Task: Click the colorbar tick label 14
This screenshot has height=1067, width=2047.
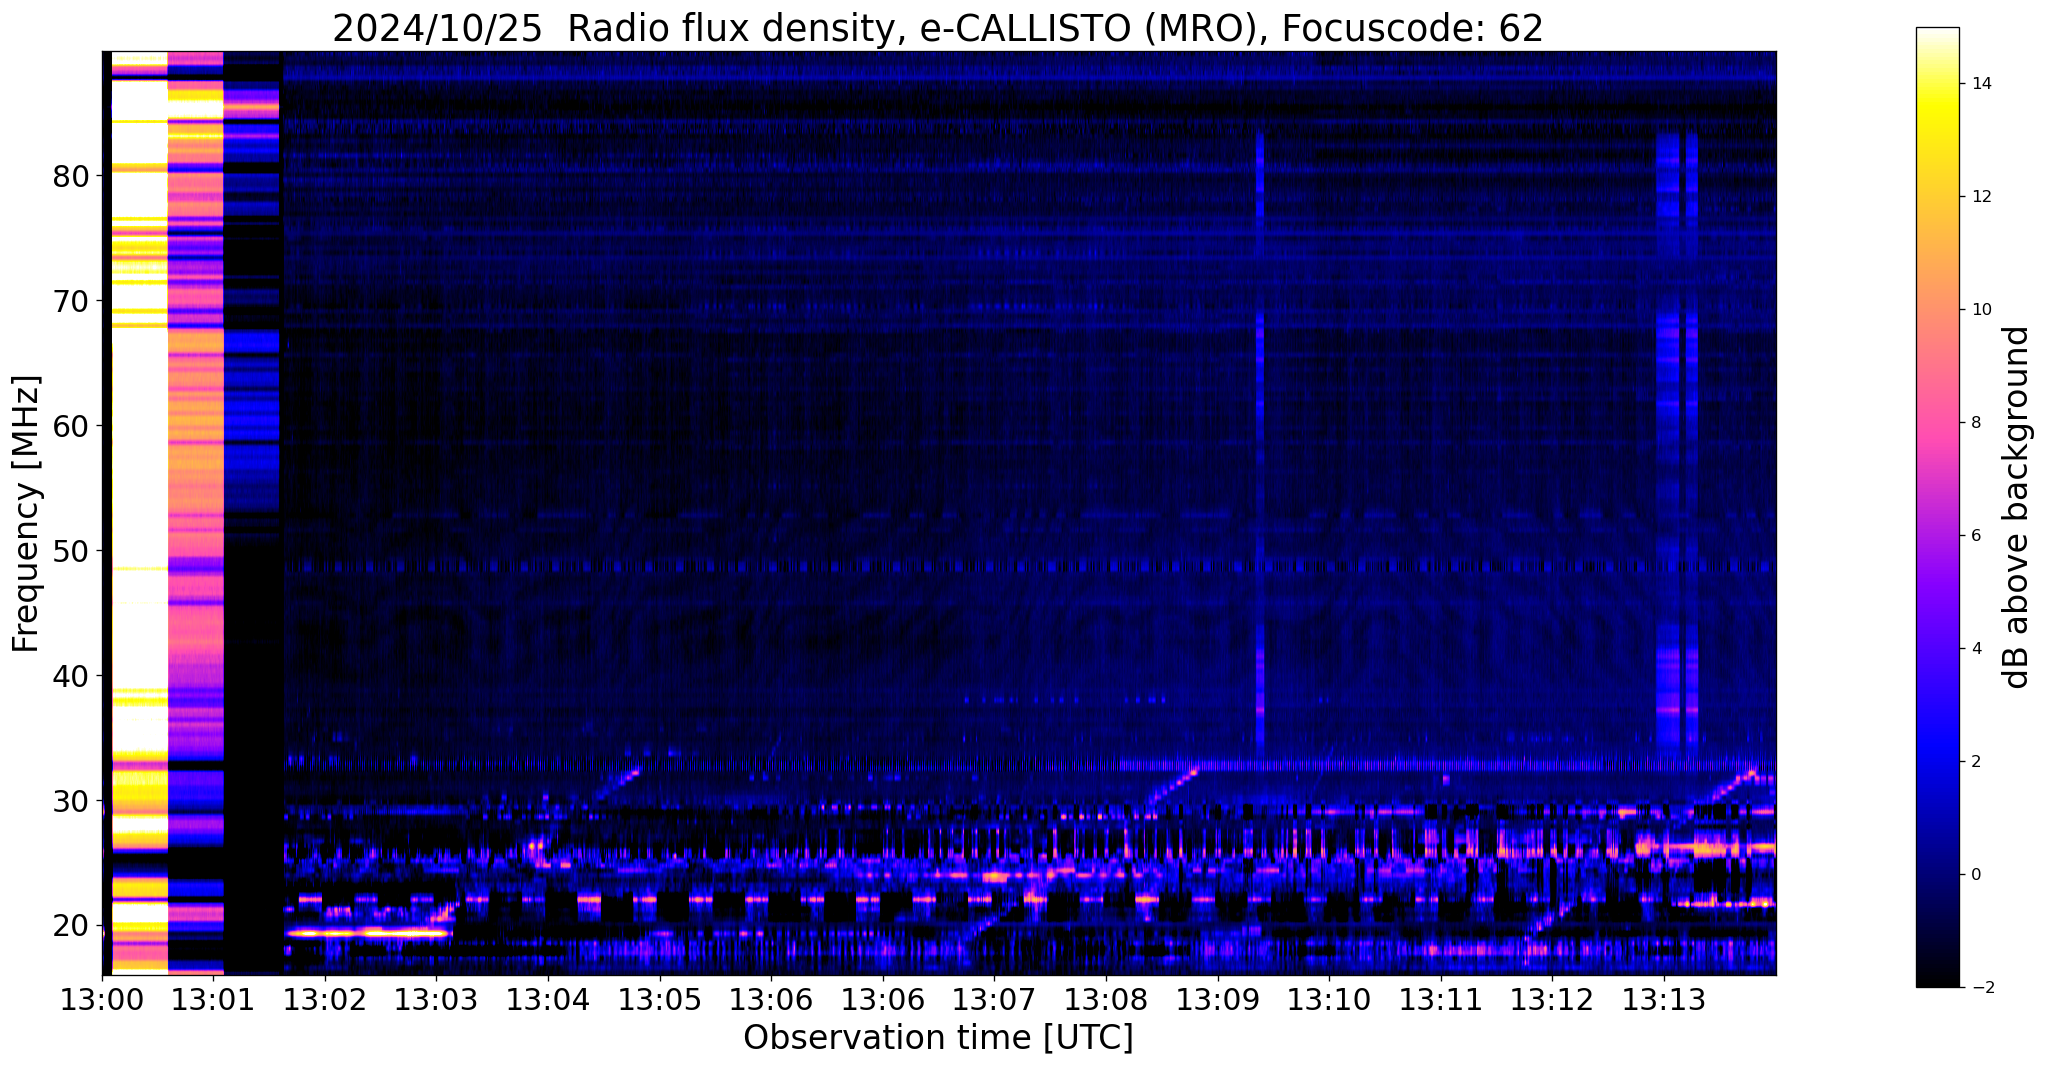Action: coord(1981,84)
